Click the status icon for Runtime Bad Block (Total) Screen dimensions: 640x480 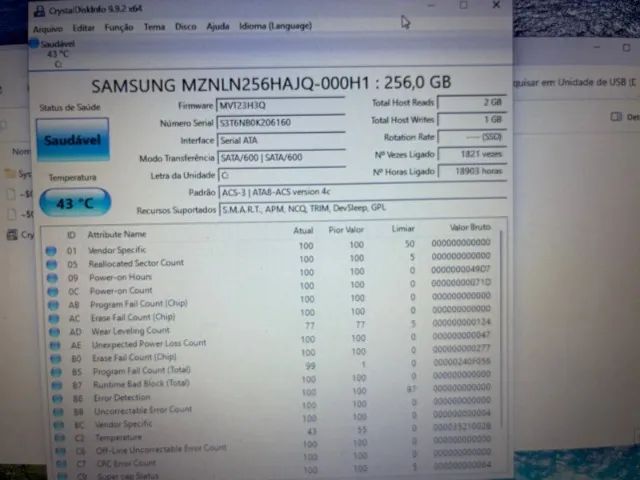tap(57, 385)
